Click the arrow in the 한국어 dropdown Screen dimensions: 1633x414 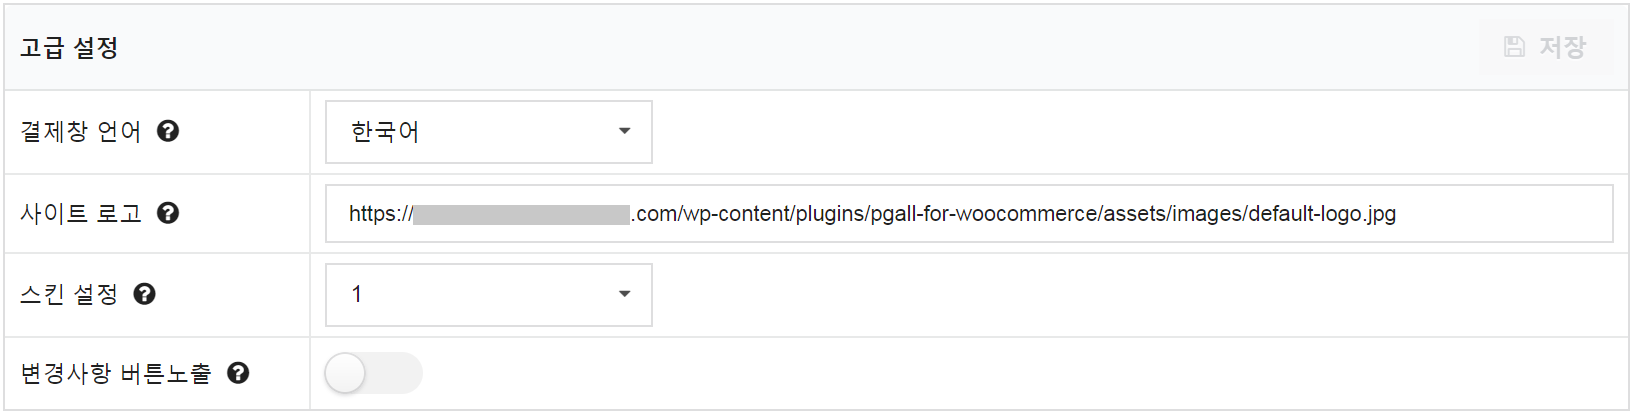(624, 131)
